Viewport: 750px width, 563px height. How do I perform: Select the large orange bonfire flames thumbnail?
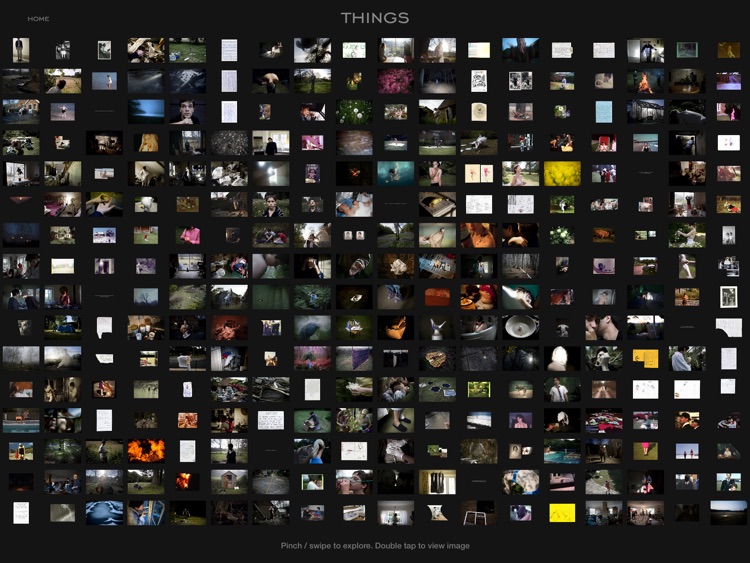pyautogui.click(x=146, y=451)
